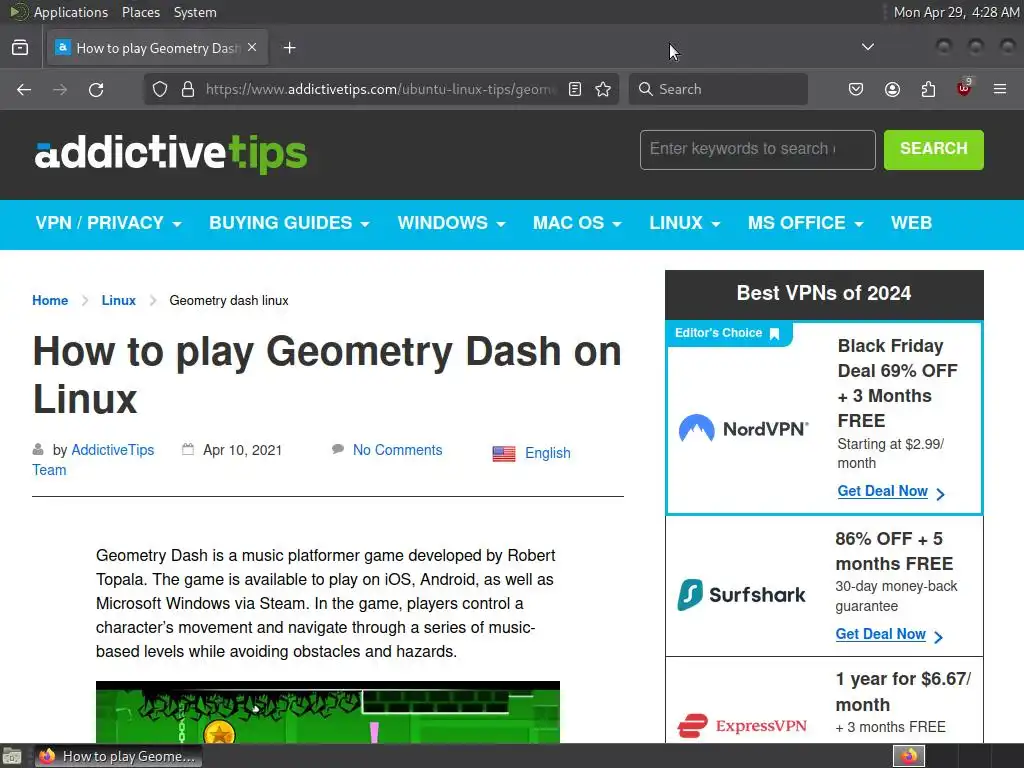
Task: Expand the BUYING GUIDES menu
Action: click(289, 223)
